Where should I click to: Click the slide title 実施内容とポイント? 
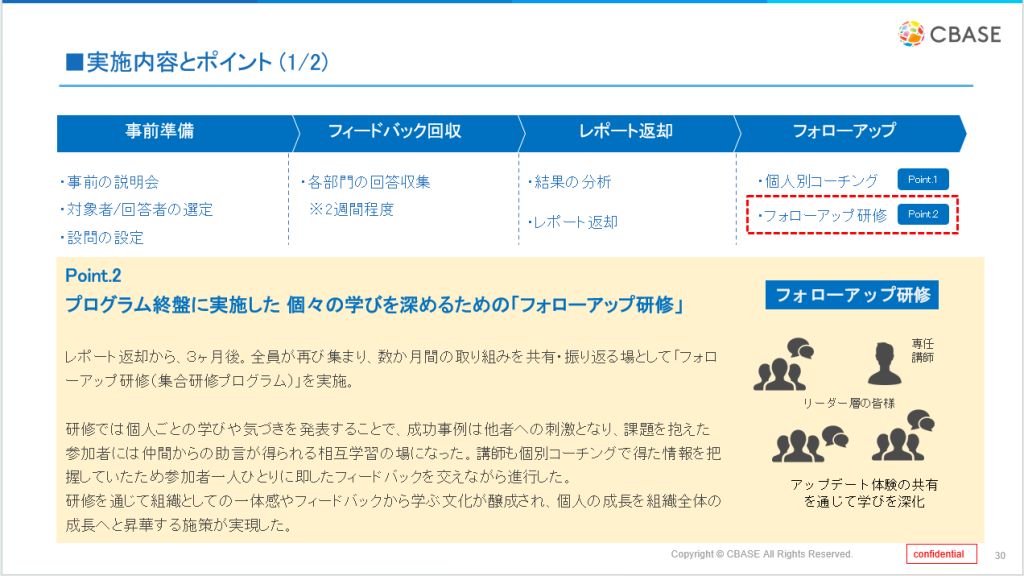coord(197,62)
